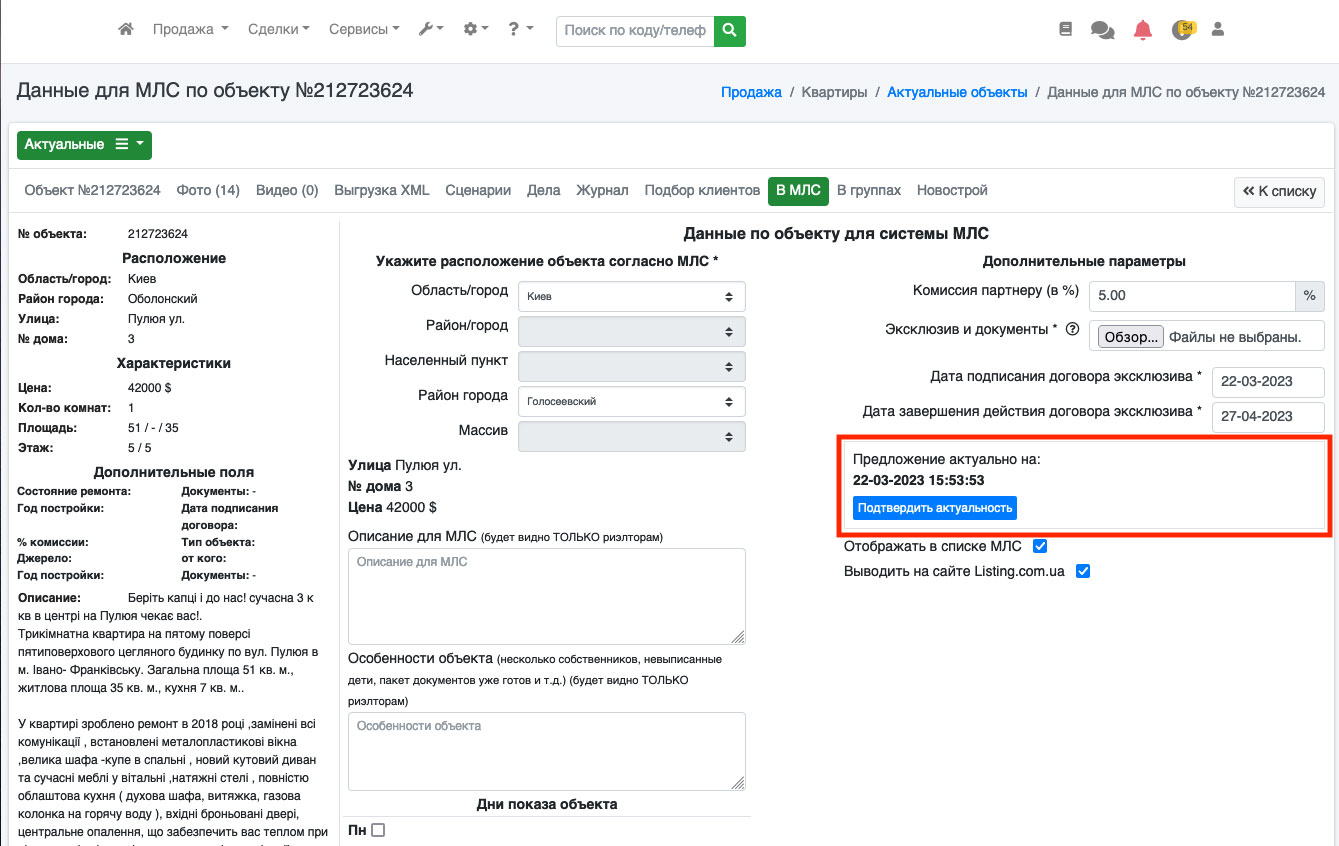Screen dimensions: 1339x846
Task: Uncheck Отображать в списке МЛС checkbox
Action: 1040,546
